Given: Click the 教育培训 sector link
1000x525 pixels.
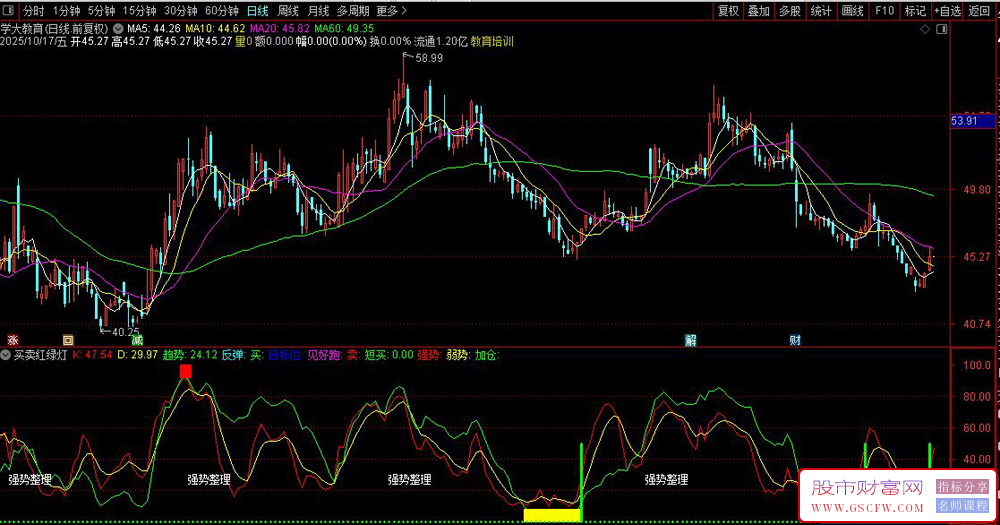Looking at the screenshot, I should click(x=492, y=42).
